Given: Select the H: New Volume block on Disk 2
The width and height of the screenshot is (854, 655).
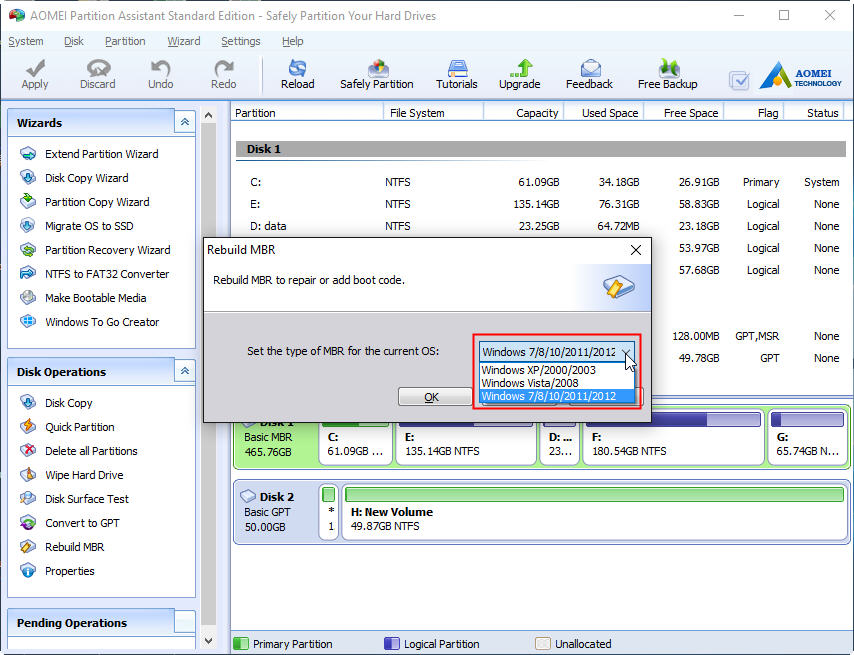Looking at the screenshot, I should pyautogui.click(x=594, y=511).
